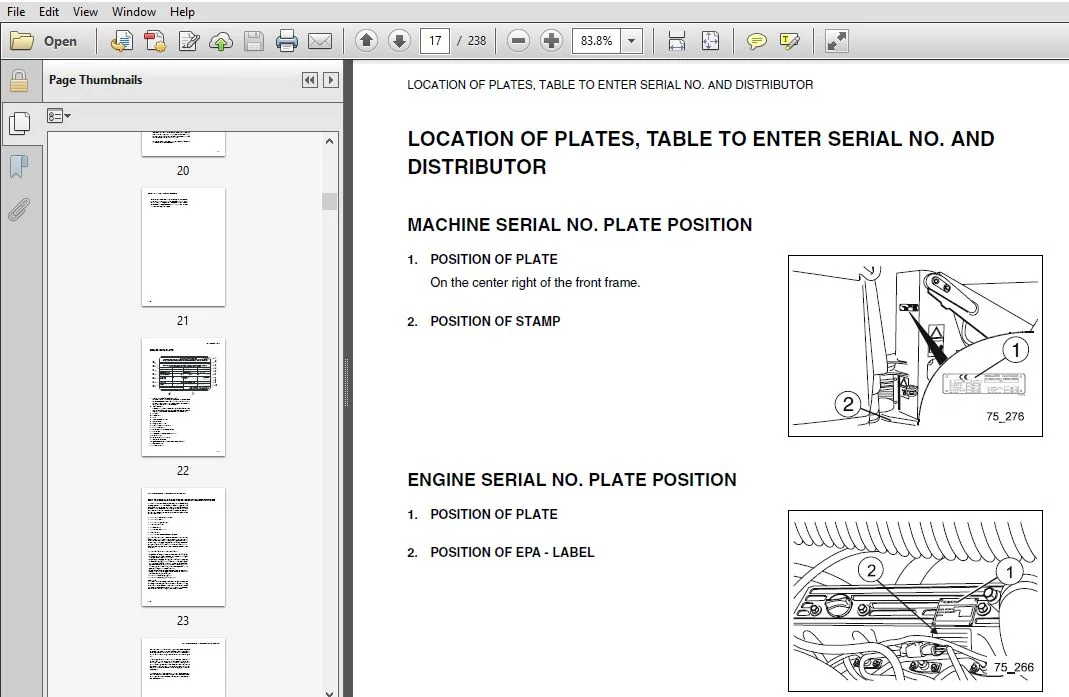Viewport: 1069px width, 697px height.
Task: Open the Page Thumbnails panel icon
Action: (x=19, y=123)
